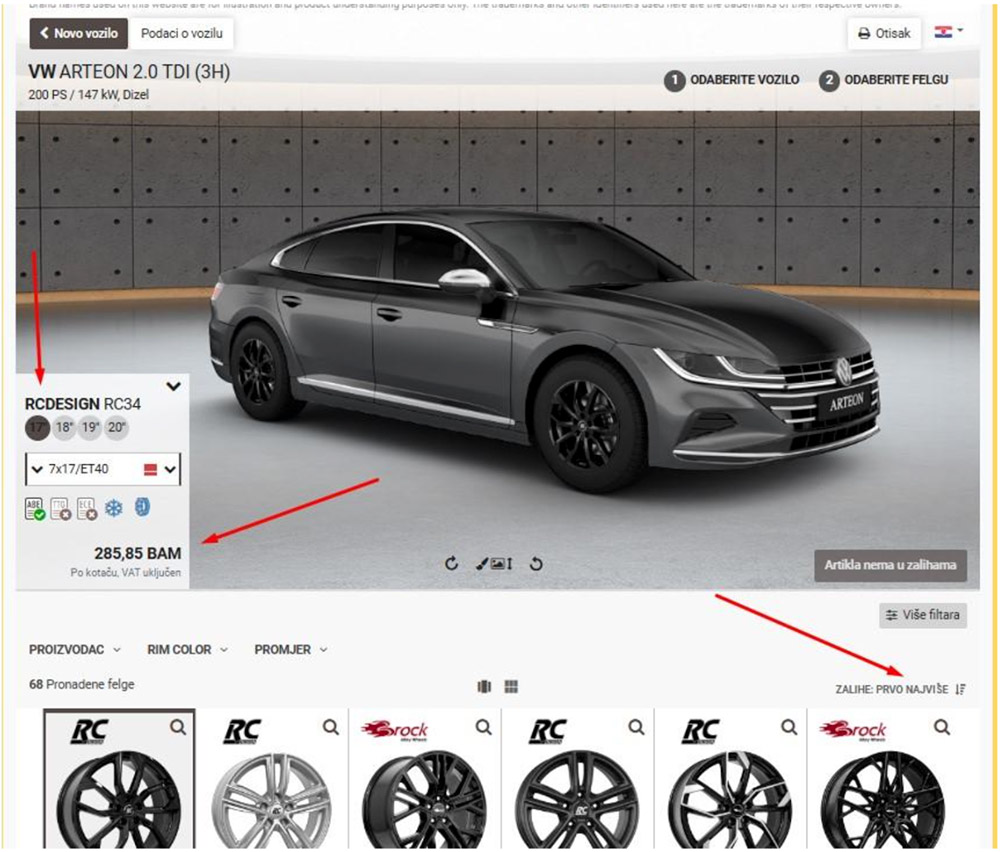The width and height of the screenshot is (1000, 852).
Task: Click the Otisak print button
Action: [884, 33]
